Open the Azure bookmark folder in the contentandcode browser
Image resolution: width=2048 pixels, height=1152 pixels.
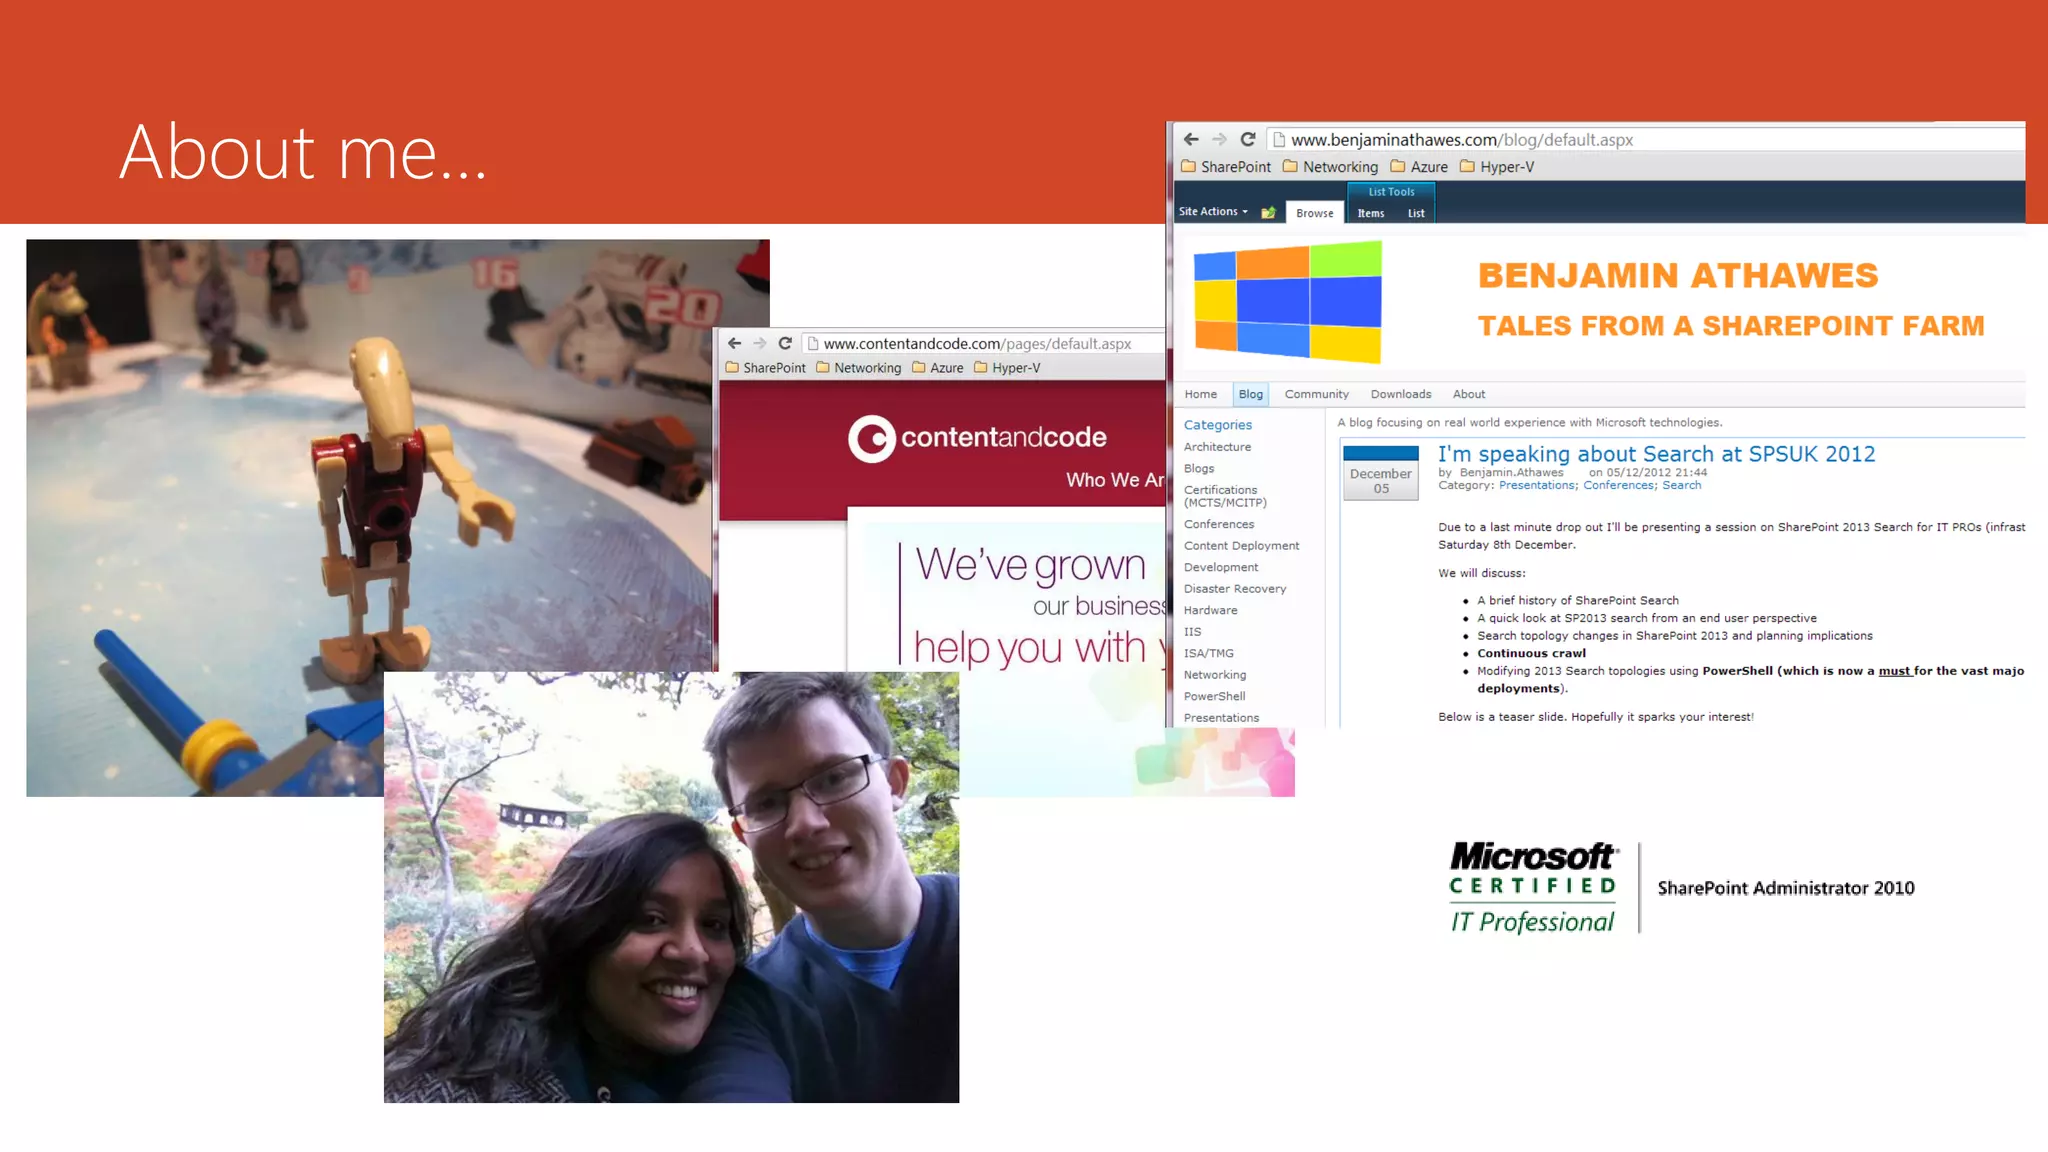point(937,368)
